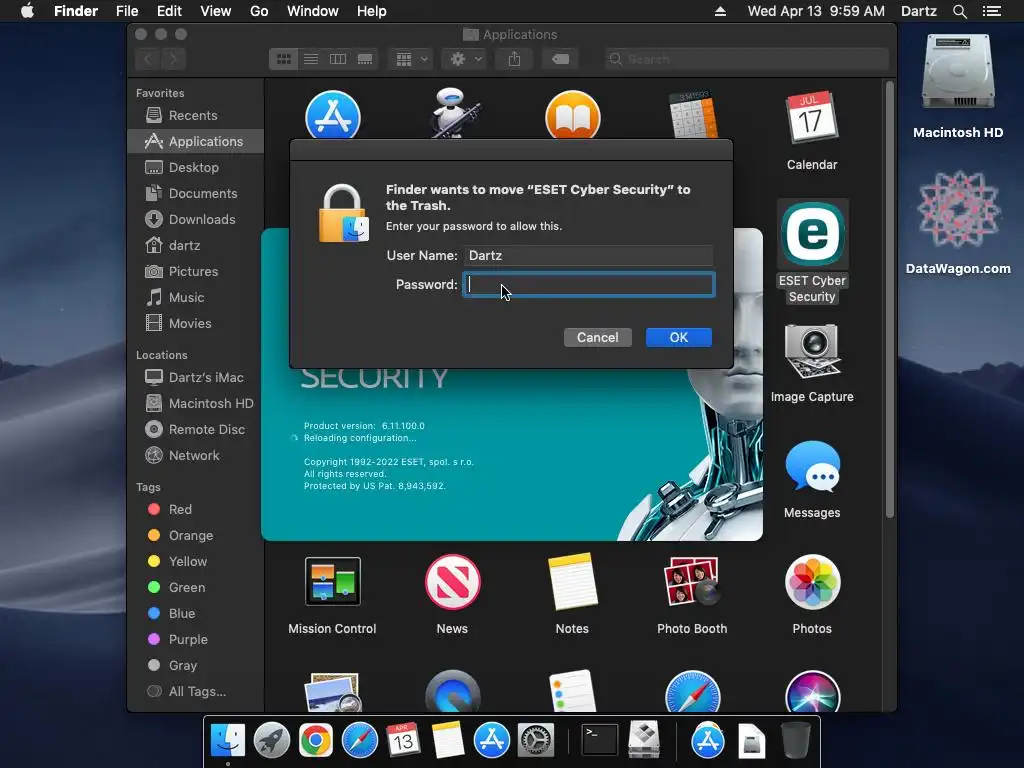Open the yellow Notes icon in Dock

point(447,740)
